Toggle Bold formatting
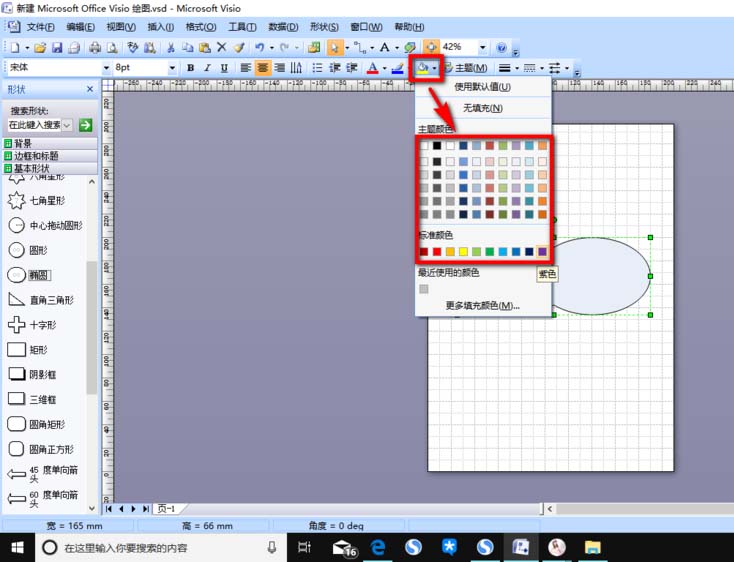Image resolution: width=734 pixels, height=562 pixels. pos(191,68)
